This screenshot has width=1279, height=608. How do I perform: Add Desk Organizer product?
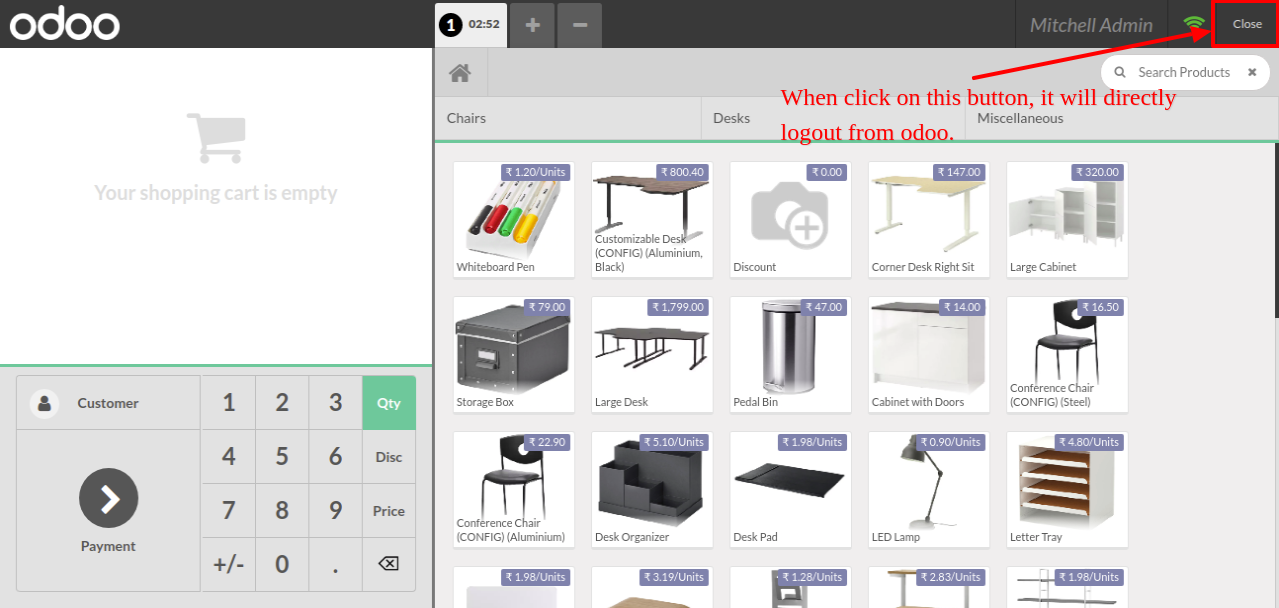pyautogui.click(x=652, y=489)
